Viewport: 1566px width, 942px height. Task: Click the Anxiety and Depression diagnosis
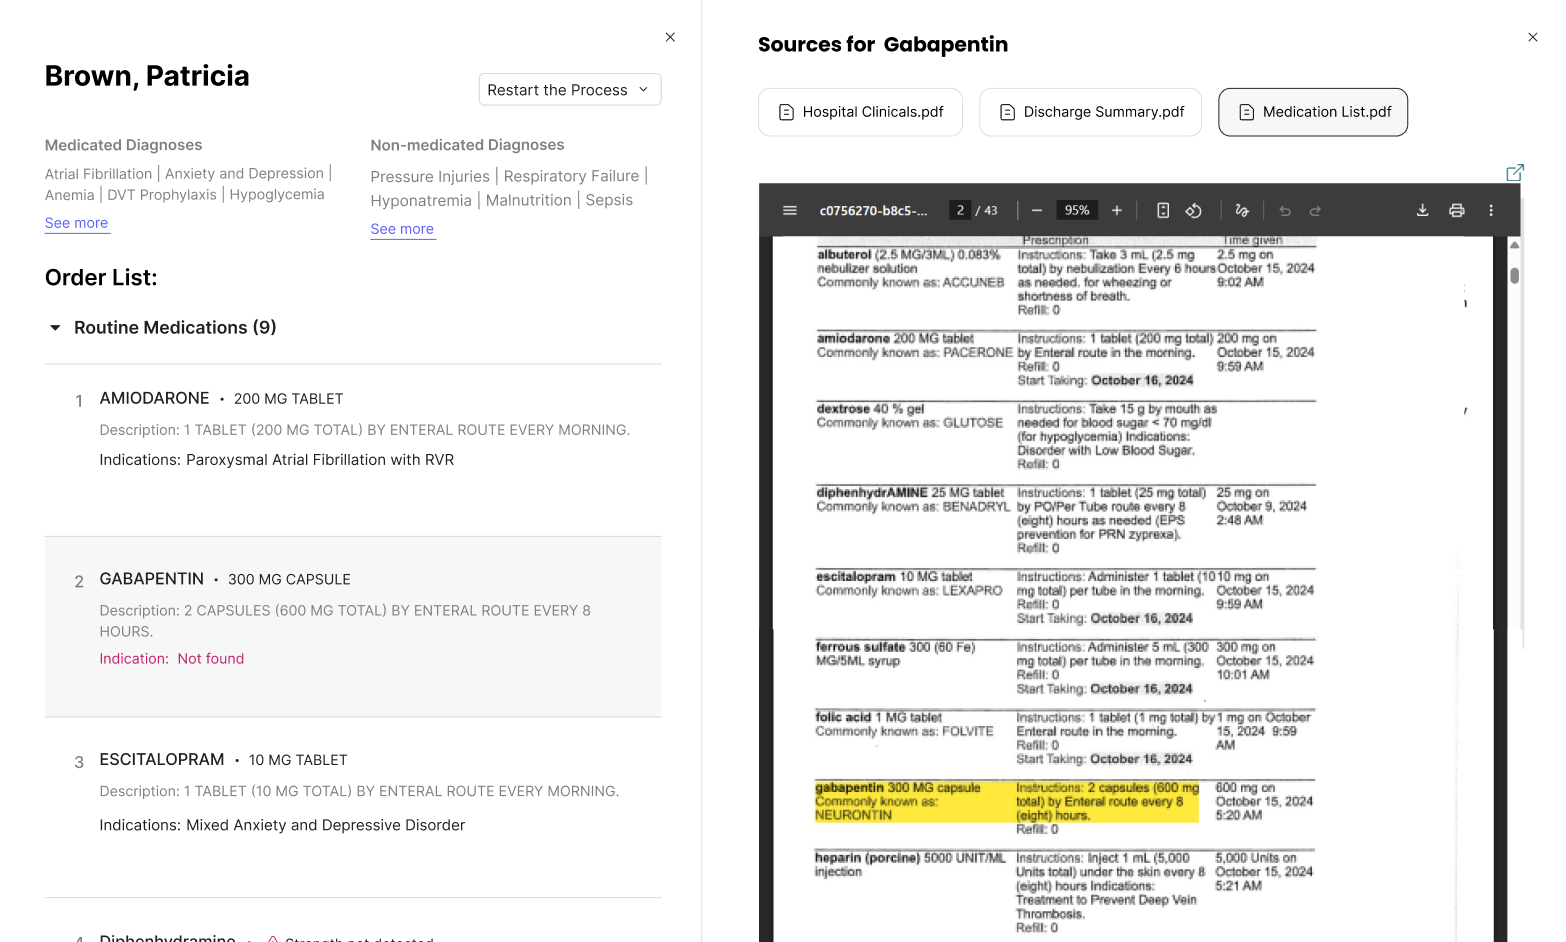pyautogui.click(x=245, y=174)
